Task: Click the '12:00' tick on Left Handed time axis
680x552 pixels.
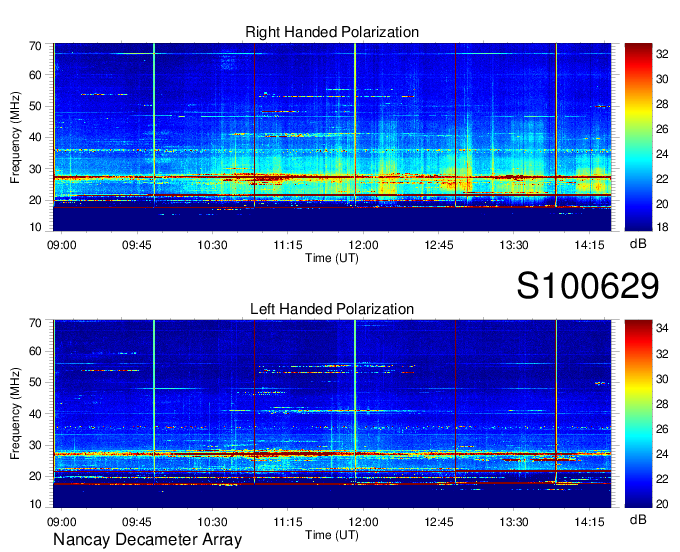Action: point(363,522)
